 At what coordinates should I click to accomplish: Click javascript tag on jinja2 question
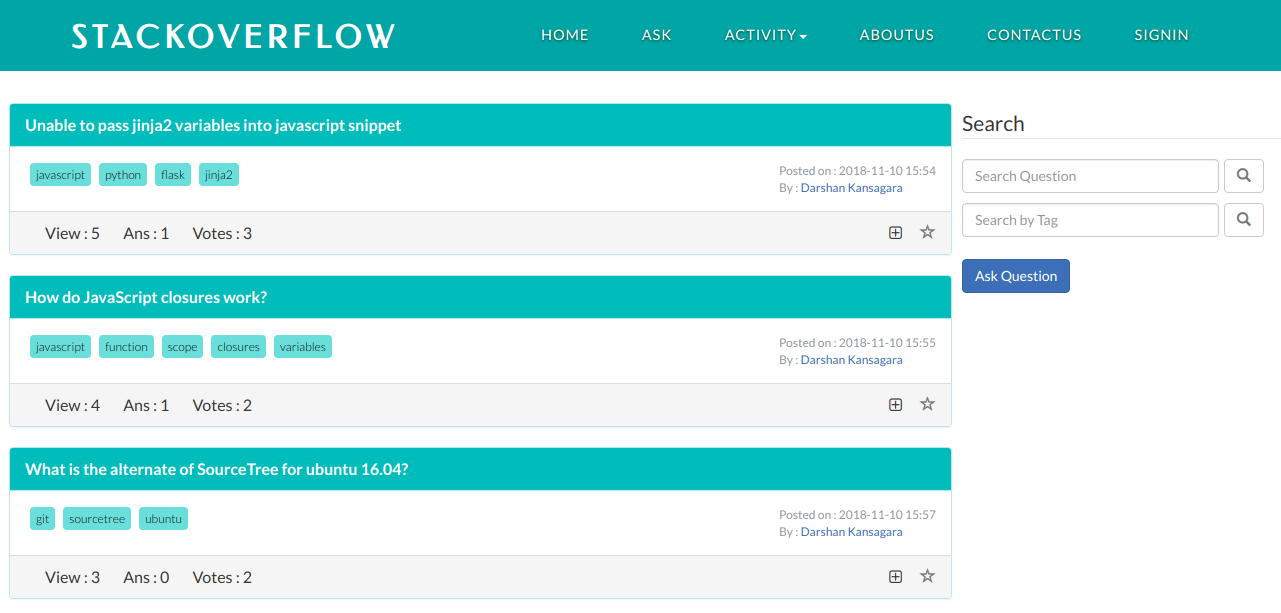tap(60, 175)
